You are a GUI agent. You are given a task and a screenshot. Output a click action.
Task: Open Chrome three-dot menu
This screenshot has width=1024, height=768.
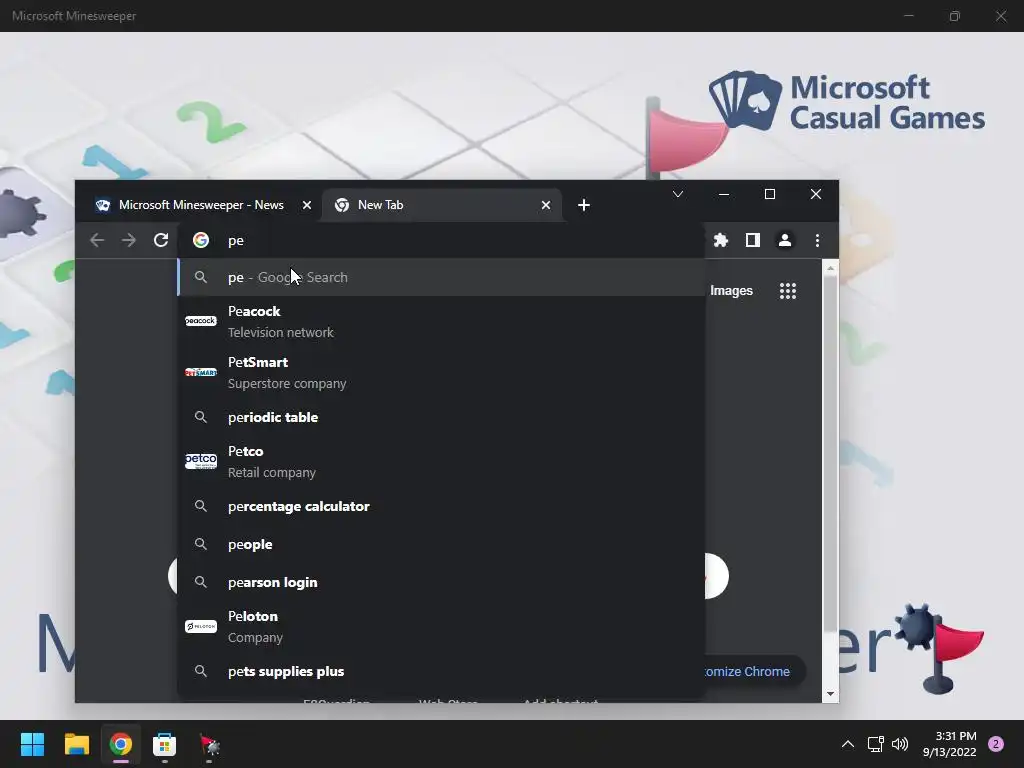point(817,240)
